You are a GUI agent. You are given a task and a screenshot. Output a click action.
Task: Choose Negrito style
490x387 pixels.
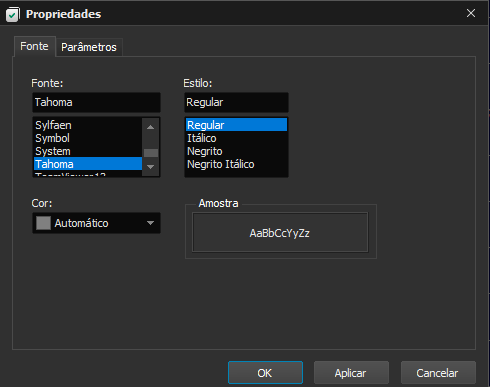(x=236, y=151)
